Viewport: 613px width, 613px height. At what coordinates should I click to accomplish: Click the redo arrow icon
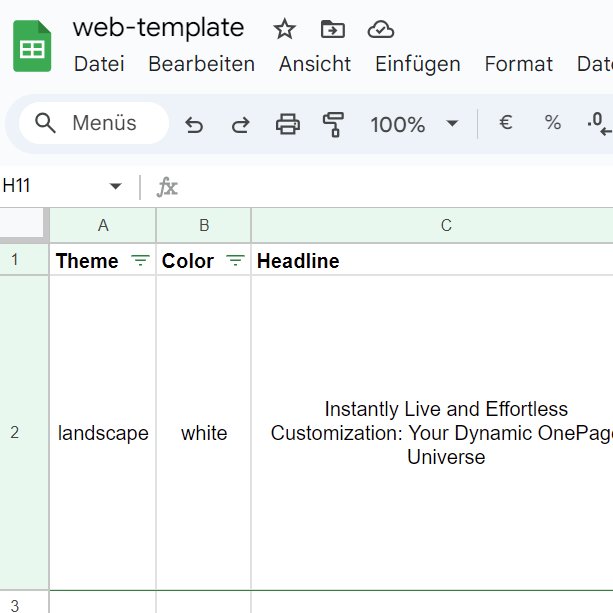pos(240,125)
